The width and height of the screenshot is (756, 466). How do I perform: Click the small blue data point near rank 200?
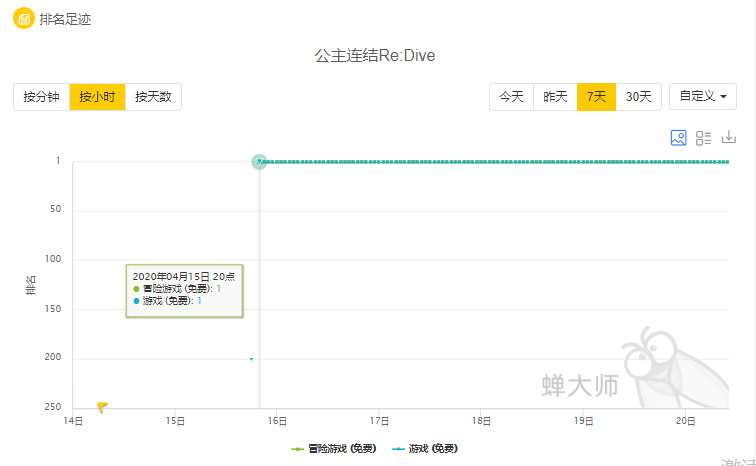[x=251, y=359]
